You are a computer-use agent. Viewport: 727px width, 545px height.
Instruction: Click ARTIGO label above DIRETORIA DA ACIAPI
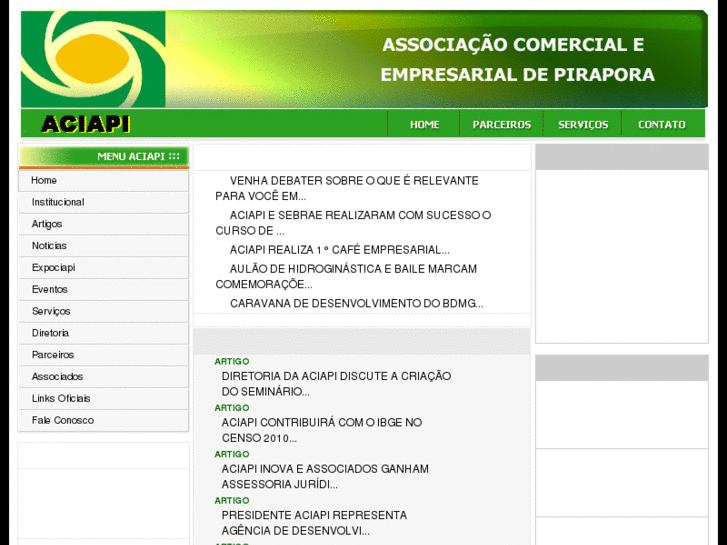[232, 361]
